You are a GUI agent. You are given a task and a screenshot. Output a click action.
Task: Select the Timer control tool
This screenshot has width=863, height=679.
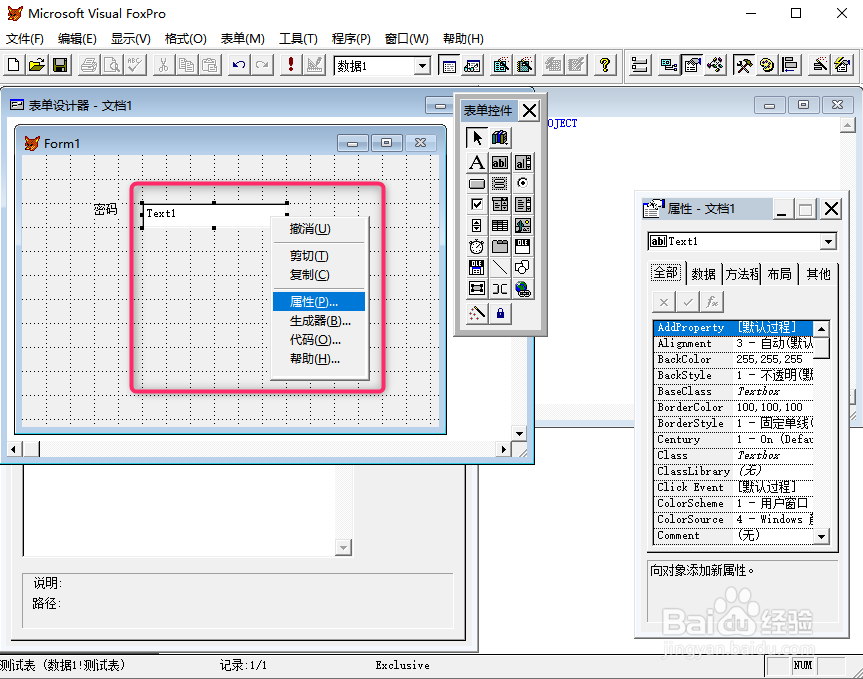477,247
